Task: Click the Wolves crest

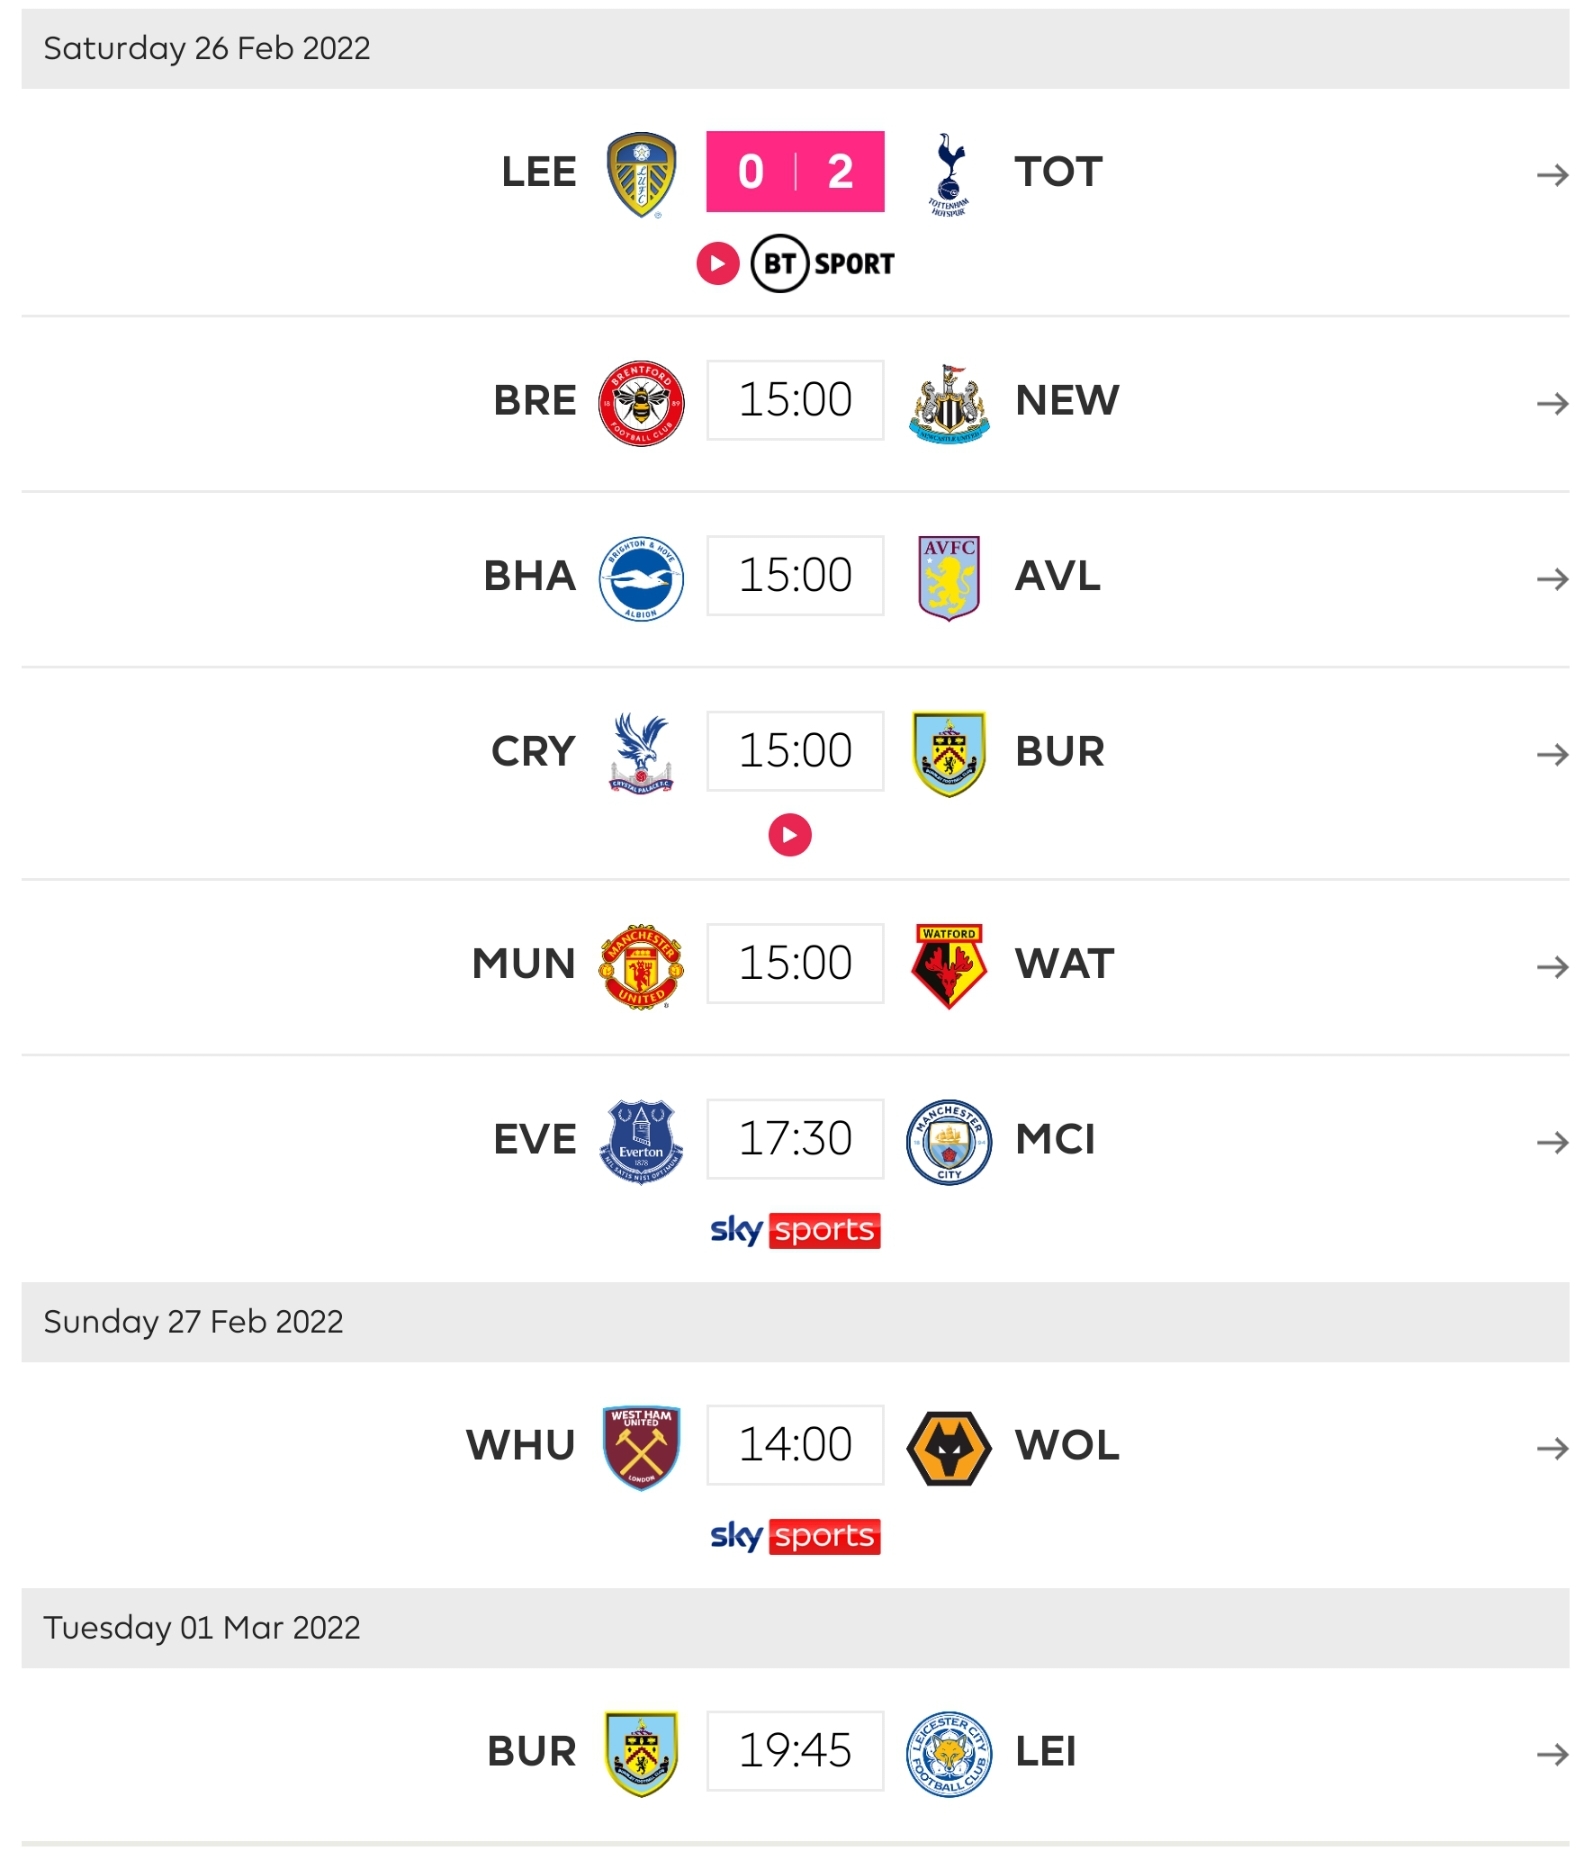Action: [x=948, y=1447]
